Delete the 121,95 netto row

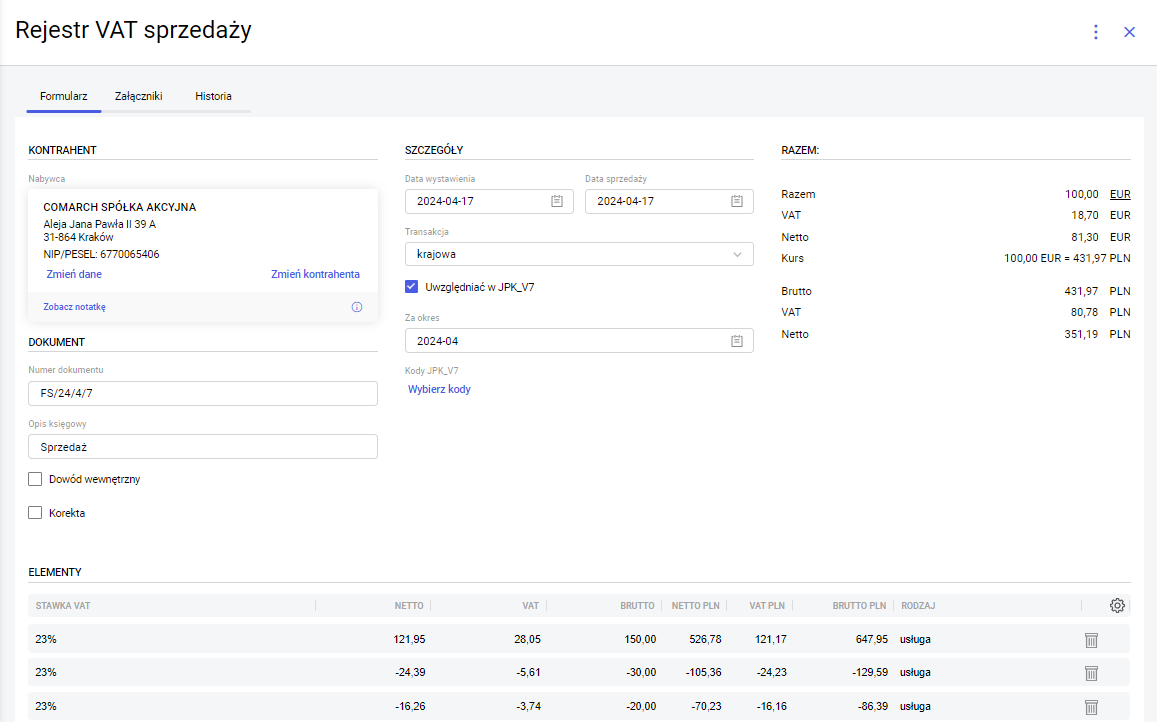[x=1092, y=640]
